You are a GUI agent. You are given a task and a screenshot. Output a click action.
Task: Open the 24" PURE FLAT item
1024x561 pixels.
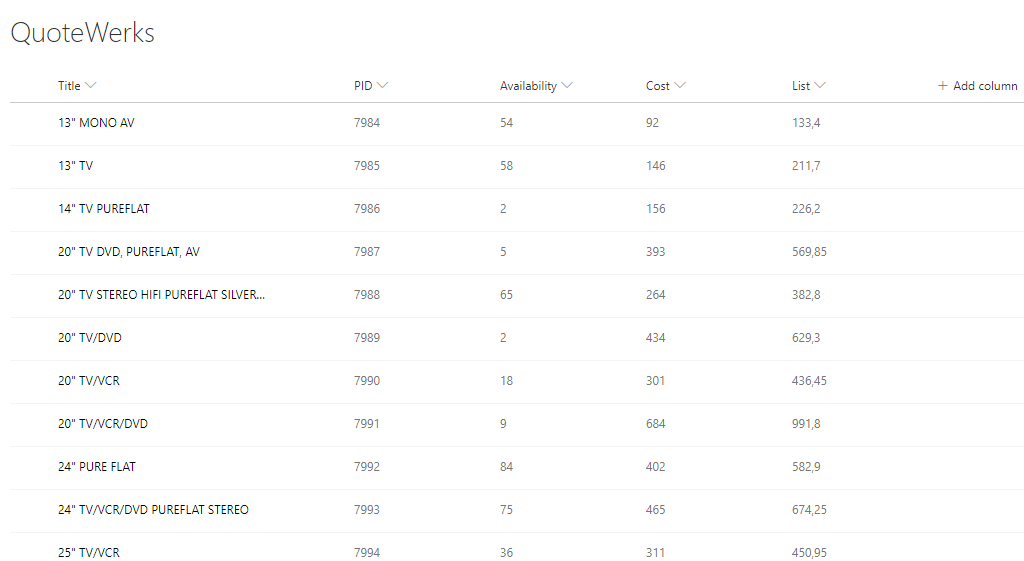(97, 467)
